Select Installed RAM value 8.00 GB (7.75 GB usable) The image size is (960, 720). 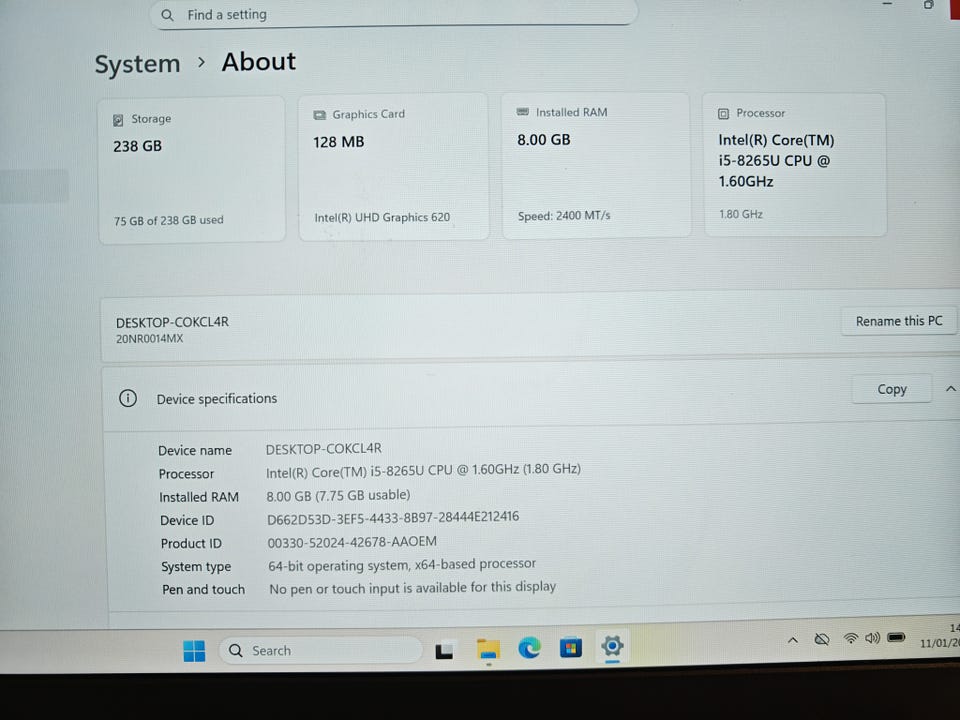pyautogui.click(x=338, y=495)
